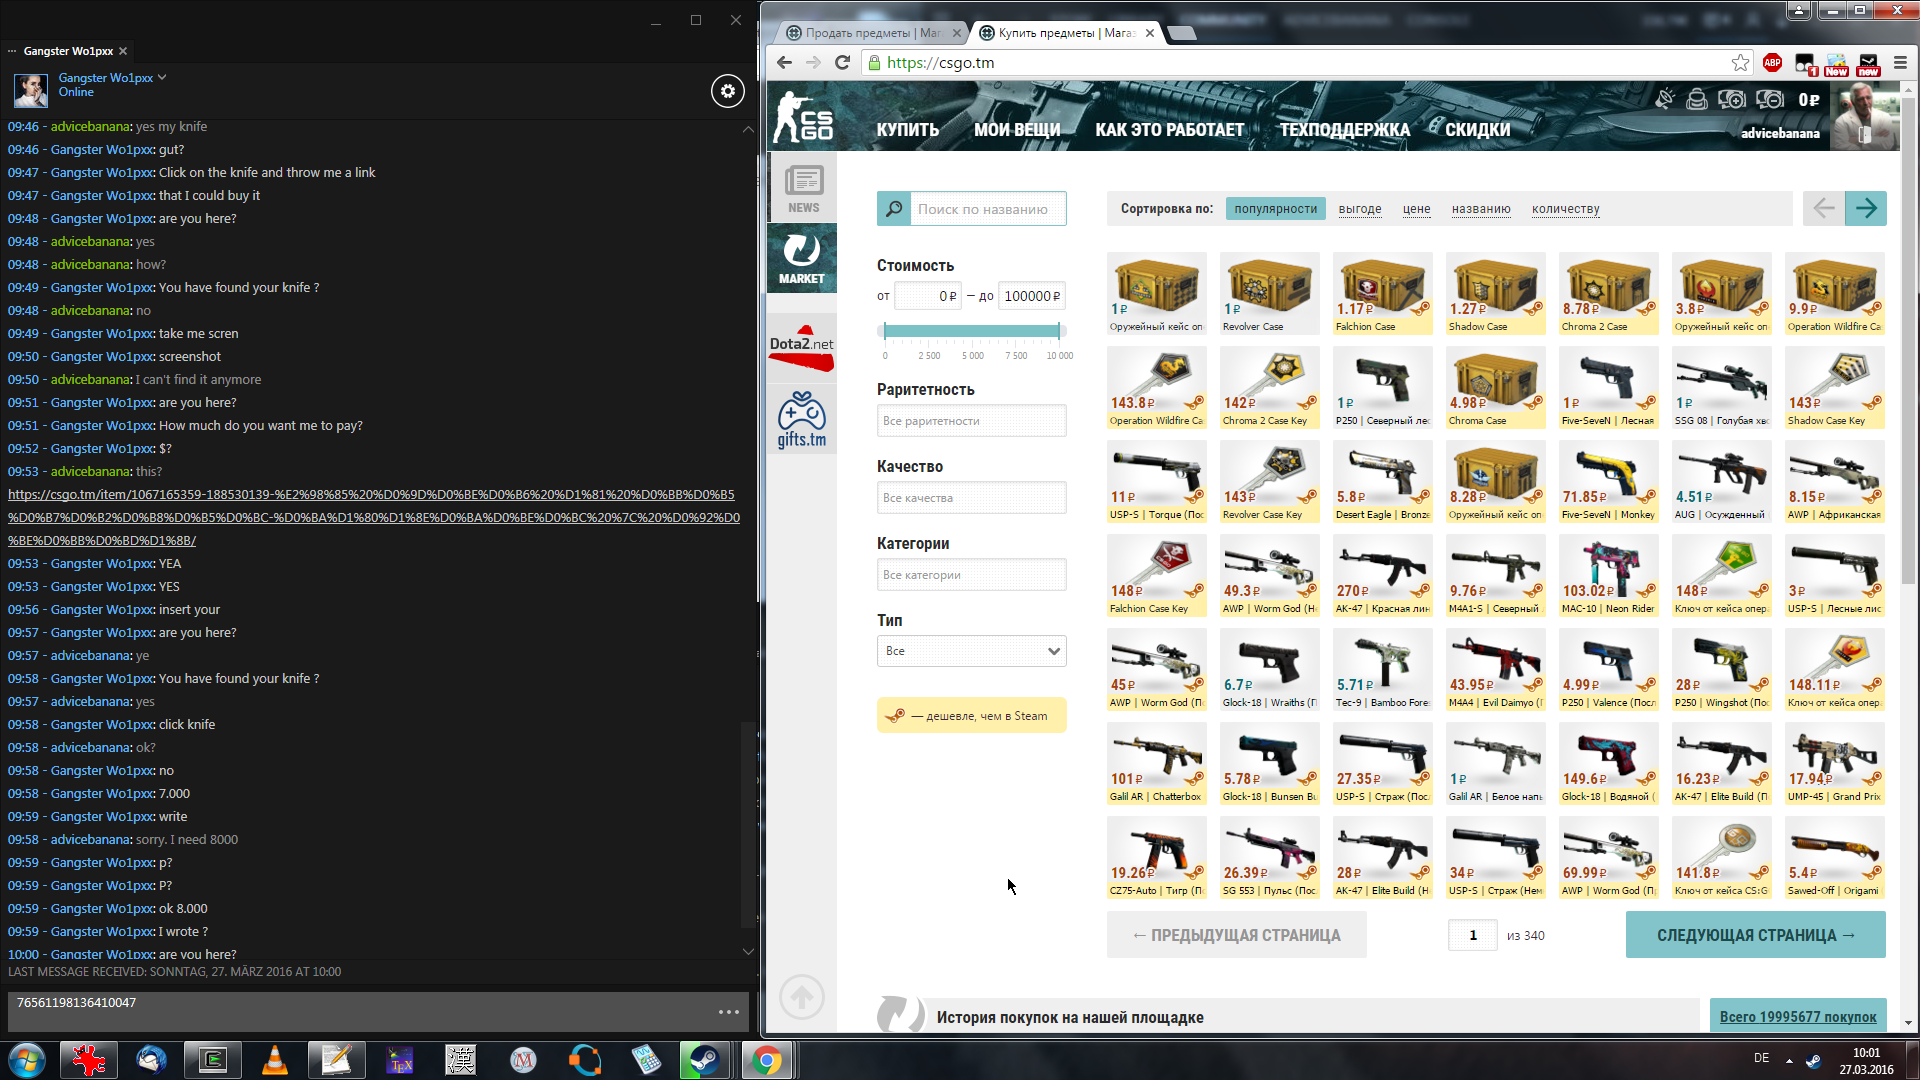Sort items by 'цене'
Image resolution: width=1920 pixels, height=1080 pixels.
tap(1416, 209)
